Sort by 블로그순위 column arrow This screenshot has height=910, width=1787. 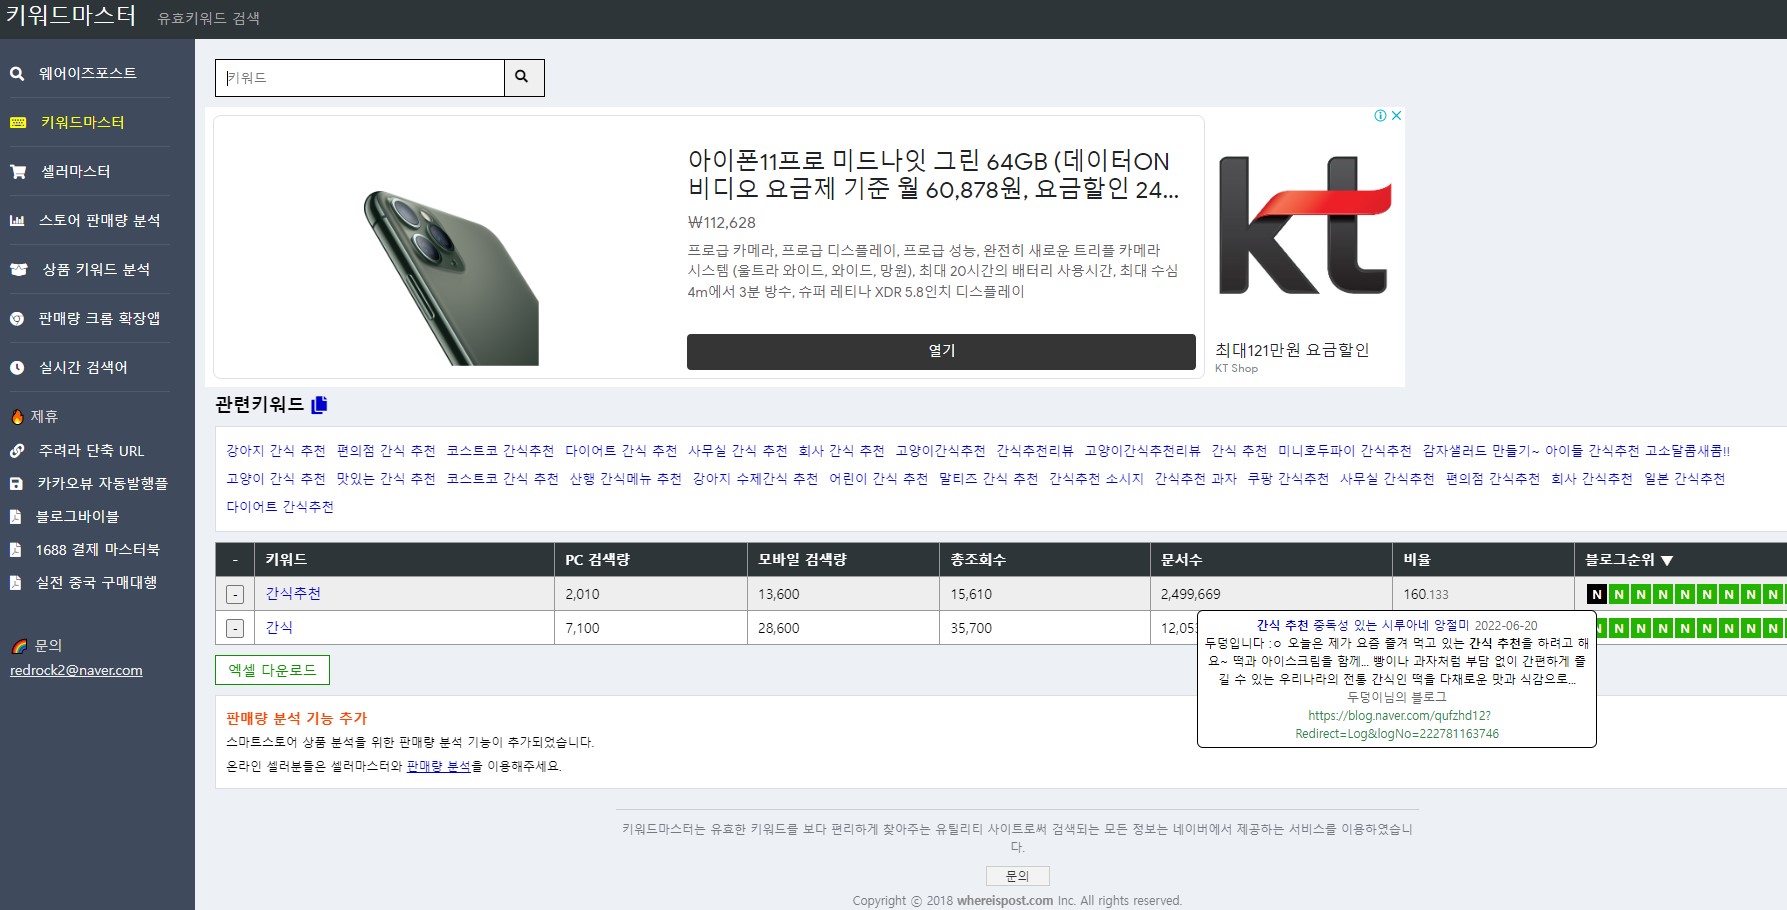tap(1666, 561)
